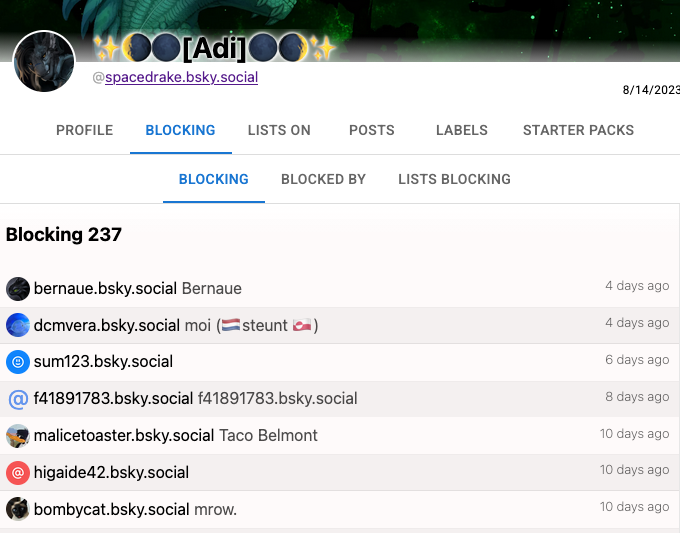680x533 pixels.
Task: Open the dcmvera.bsky.social handle
Action: click(x=107, y=325)
